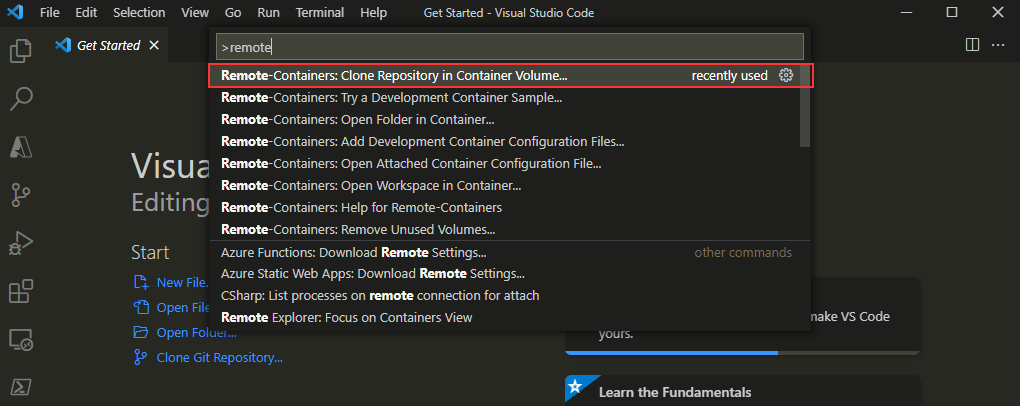Open the View menu
The image size is (1020, 406).
point(195,12)
